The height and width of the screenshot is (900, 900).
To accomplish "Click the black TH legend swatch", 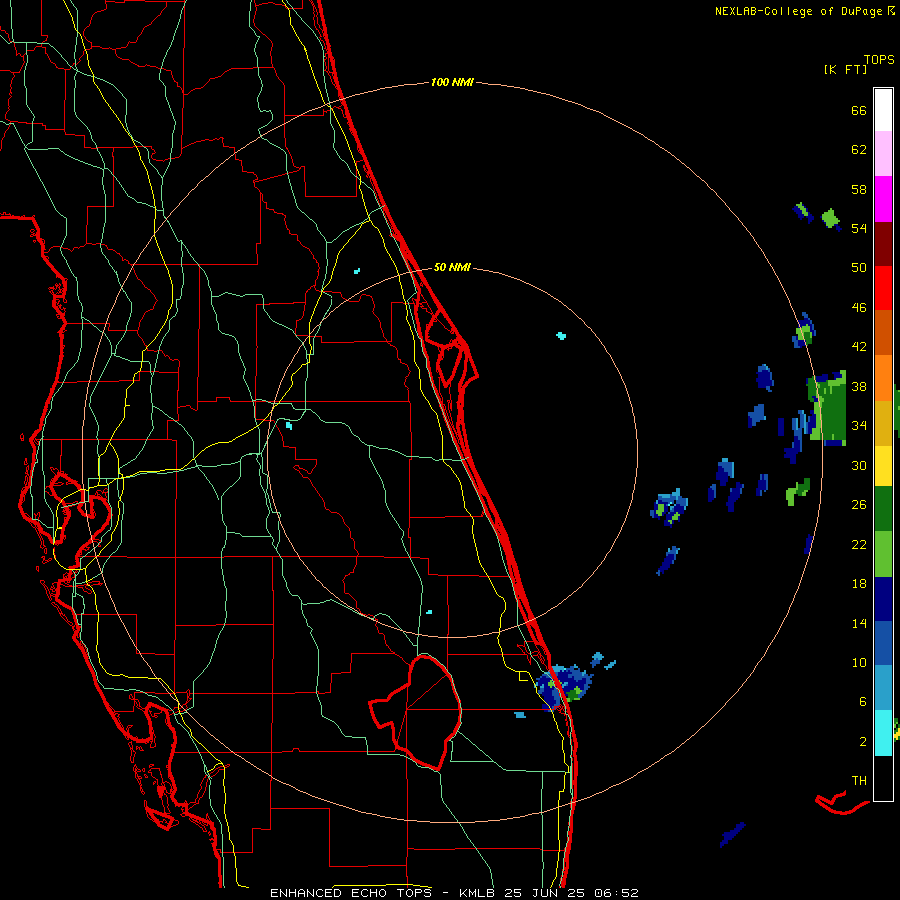I will (x=883, y=778).
